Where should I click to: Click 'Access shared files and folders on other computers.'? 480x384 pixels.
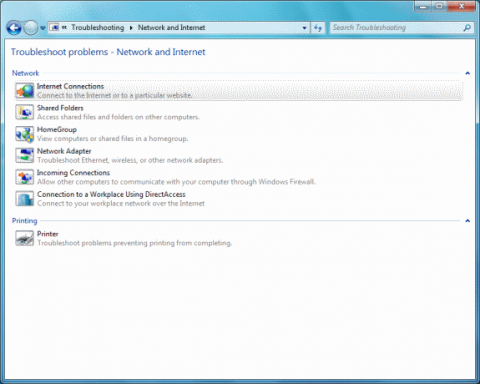point(118,117)
